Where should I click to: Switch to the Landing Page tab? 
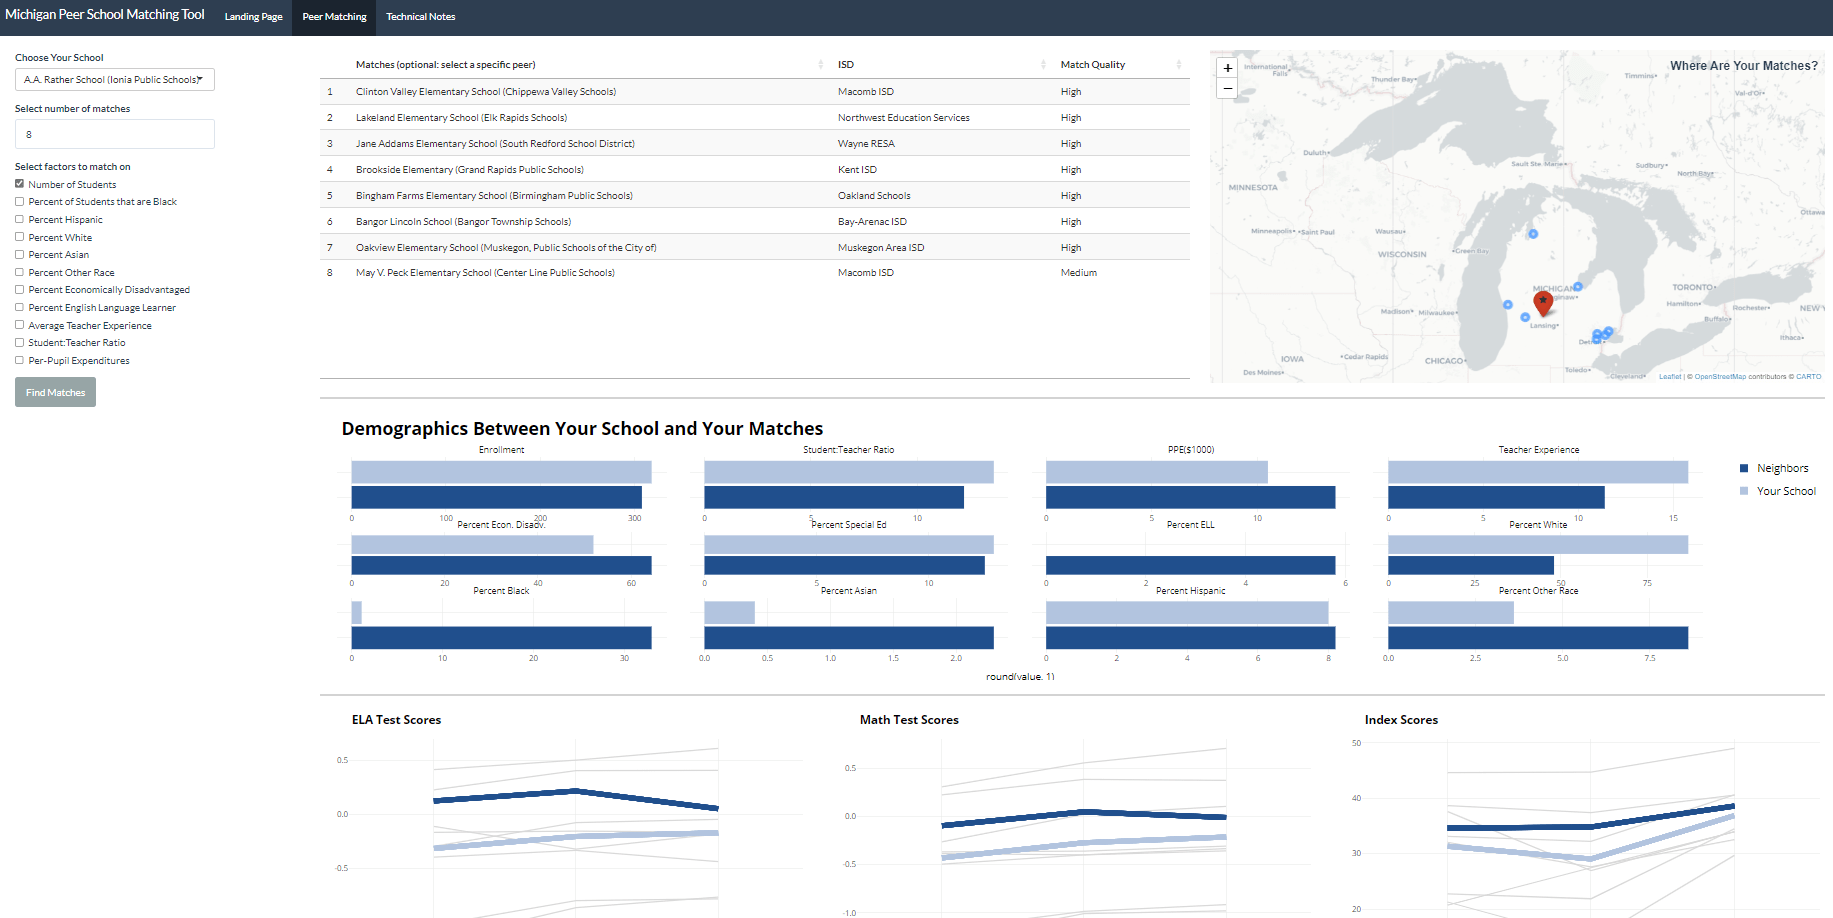click(253, 17)
